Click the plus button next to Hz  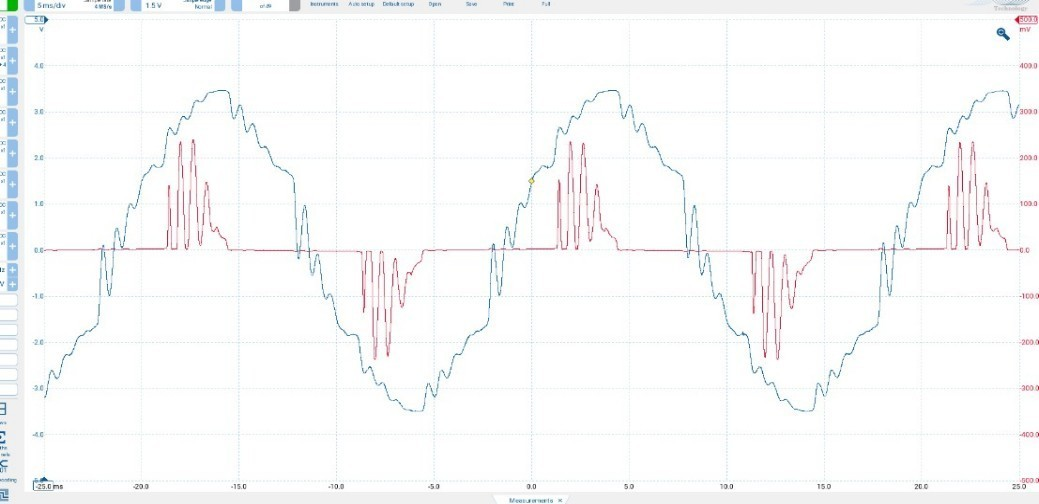coord(13,270)
